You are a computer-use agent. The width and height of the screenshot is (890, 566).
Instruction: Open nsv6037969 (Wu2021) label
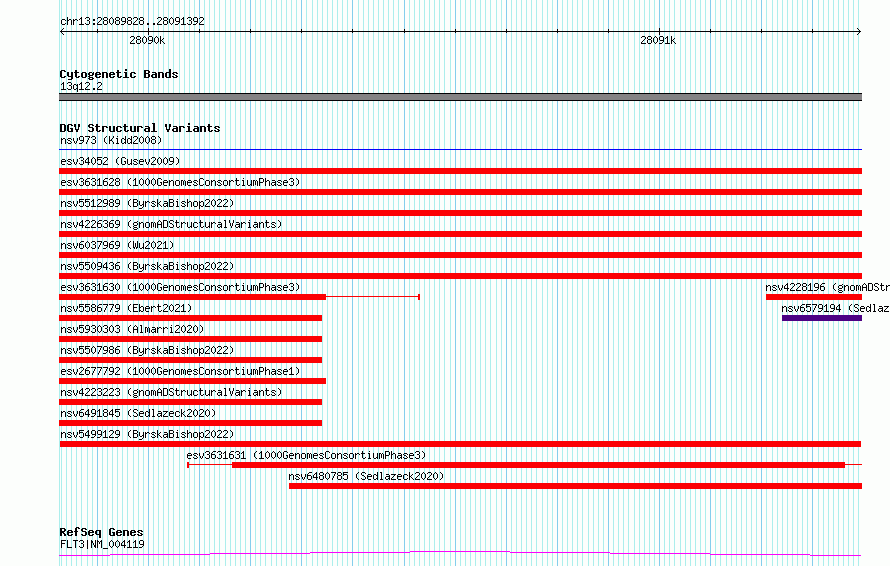point(117,245)
